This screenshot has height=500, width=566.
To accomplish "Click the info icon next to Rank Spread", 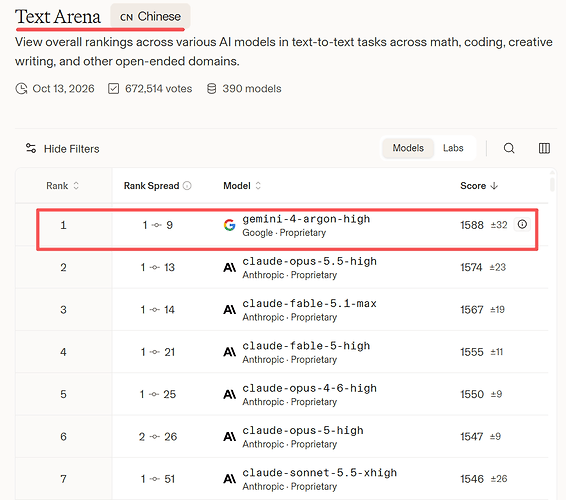I will [x=187, y=186].
